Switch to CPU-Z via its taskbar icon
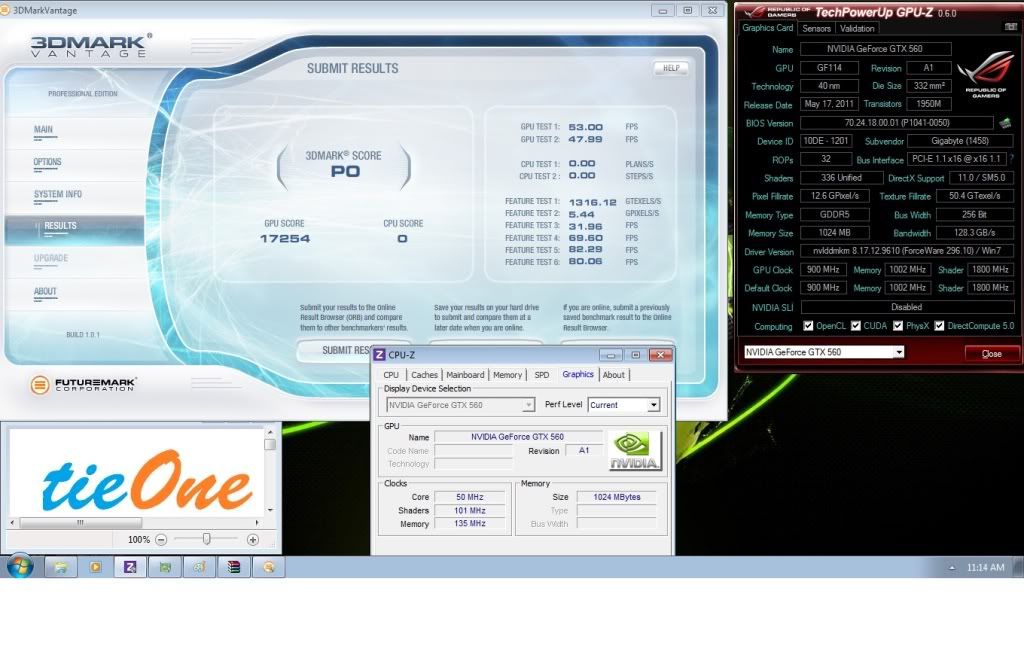1024x667 pixels. point(130,567)
